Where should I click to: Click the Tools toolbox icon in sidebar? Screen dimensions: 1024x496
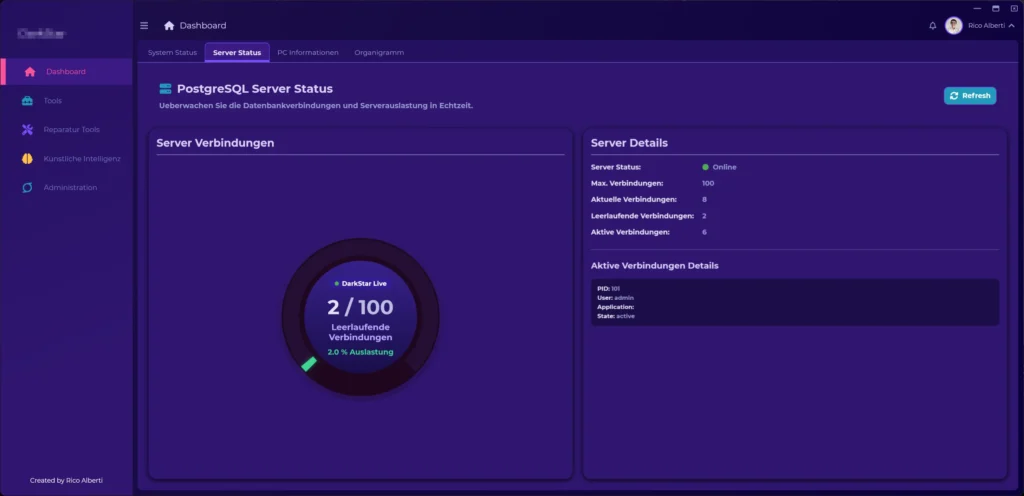click(x=27, y=101)
